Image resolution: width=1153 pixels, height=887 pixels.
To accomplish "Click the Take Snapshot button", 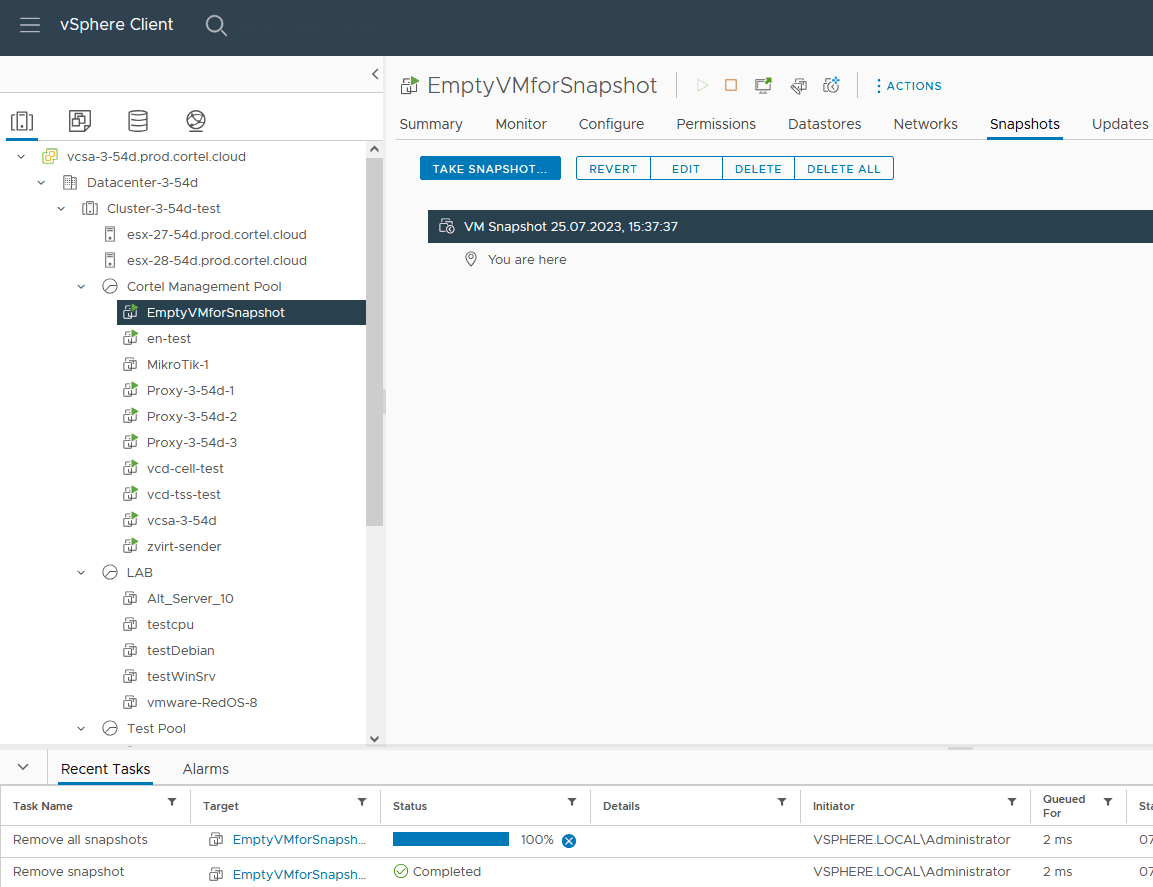I will pos(490,169).
